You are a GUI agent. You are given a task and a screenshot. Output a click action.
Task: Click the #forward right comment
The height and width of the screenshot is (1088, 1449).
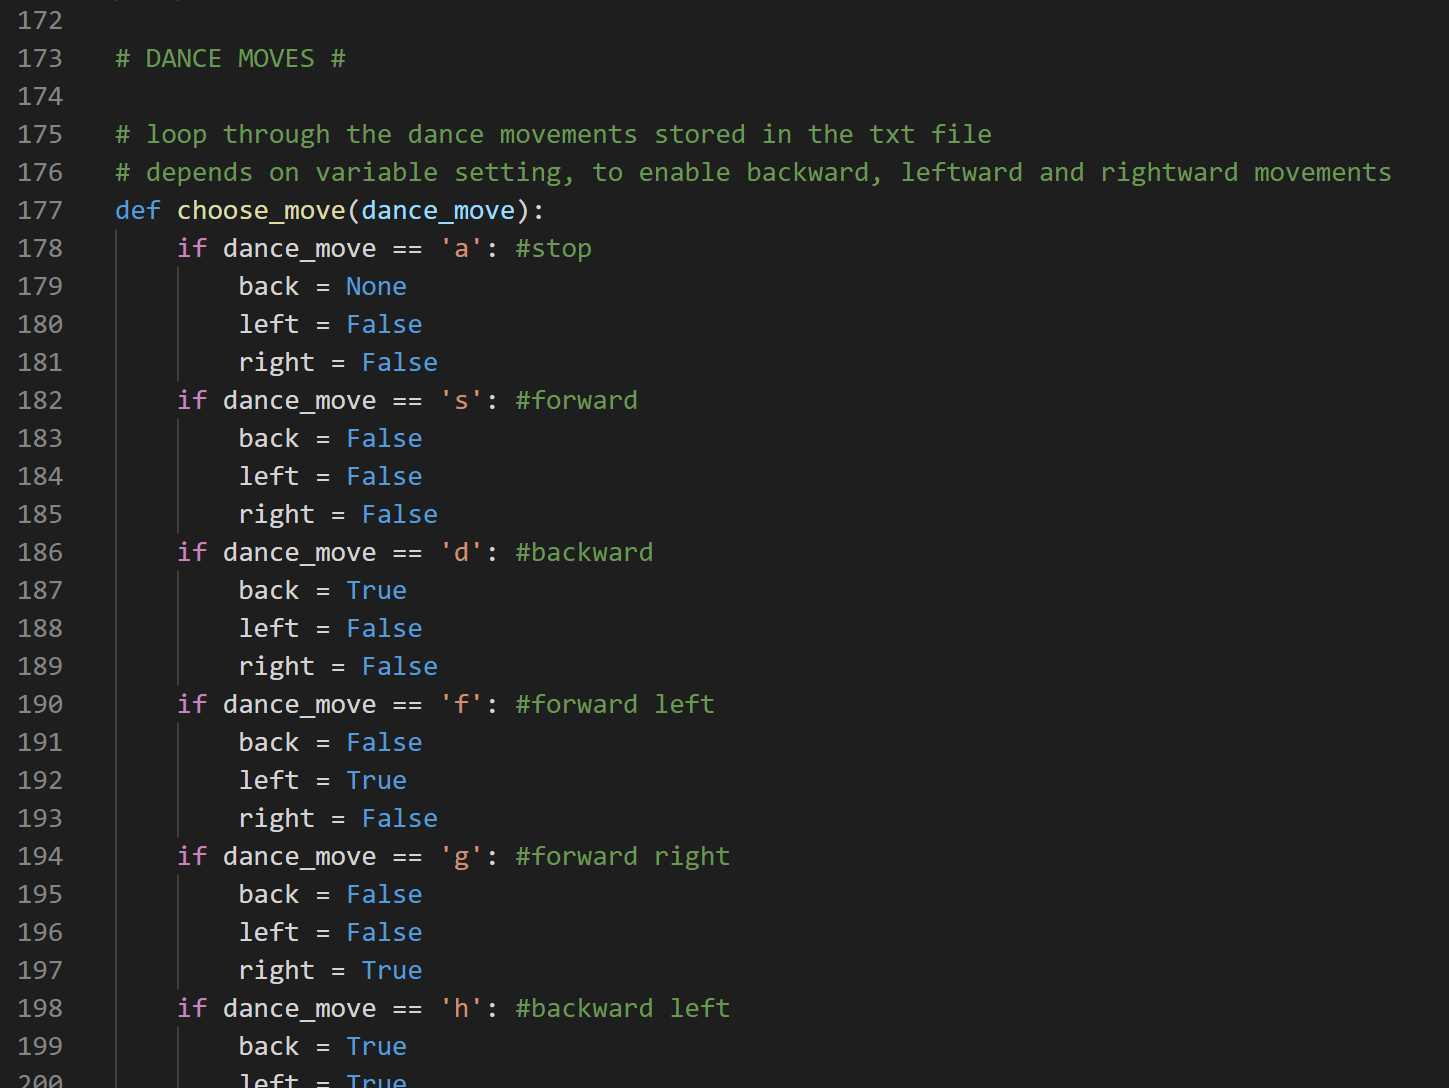[x=622, y=857]
